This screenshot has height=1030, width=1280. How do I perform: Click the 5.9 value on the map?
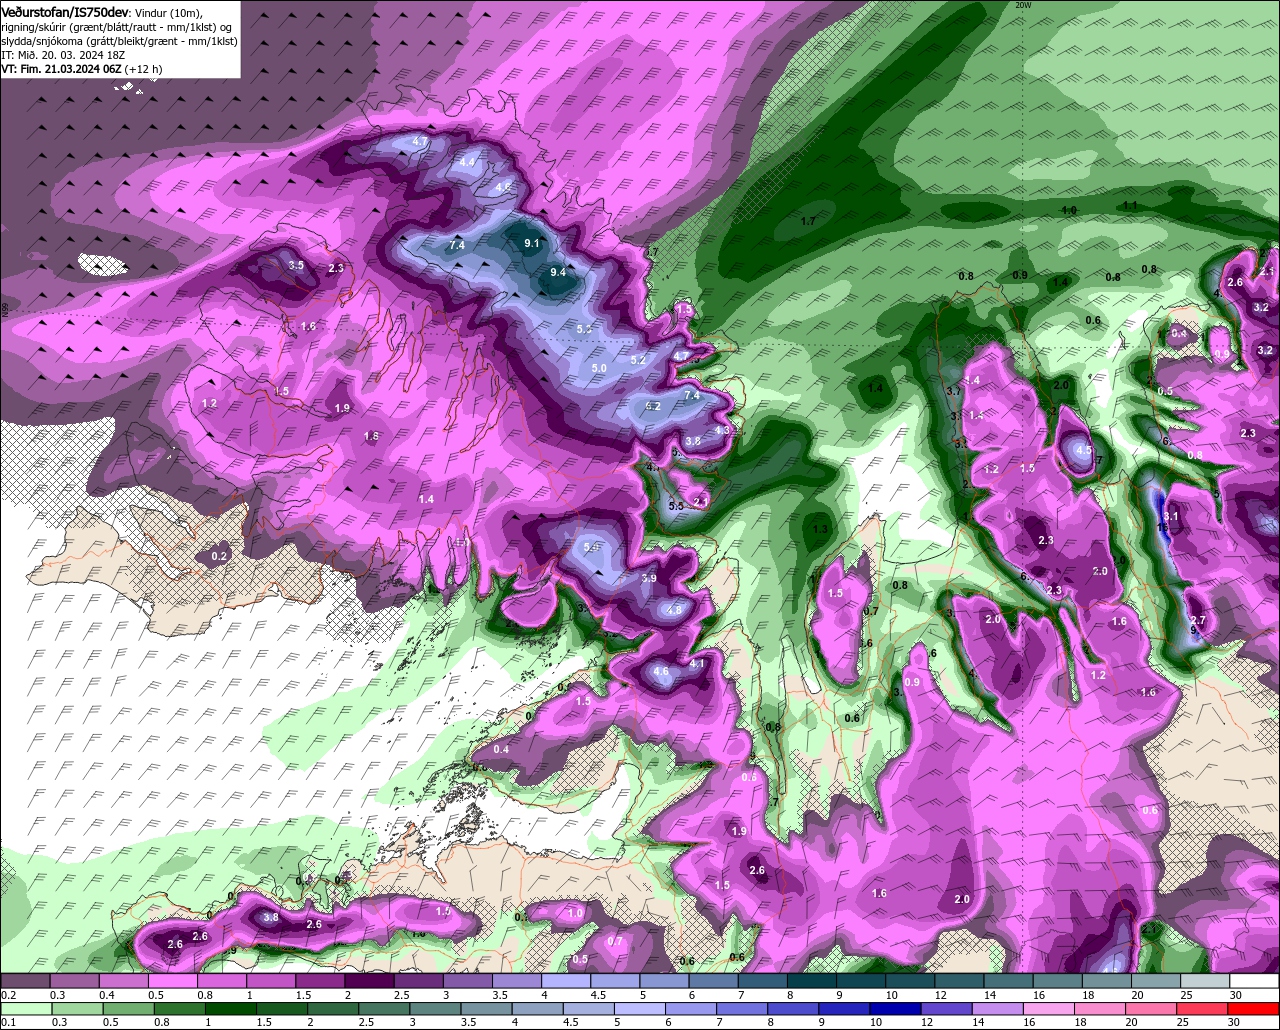click(x=591, y=547)
